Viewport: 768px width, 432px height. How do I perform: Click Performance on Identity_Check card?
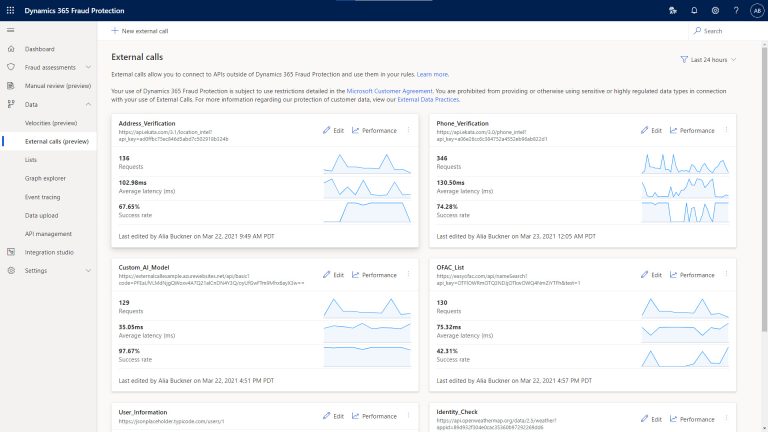692,419
